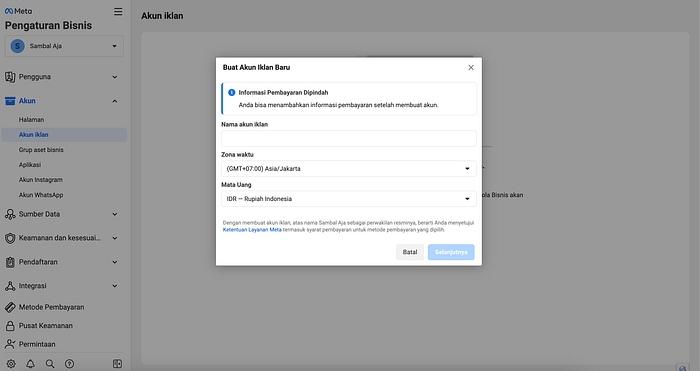Click the Integrasi icon

click(x=10, y=286)
